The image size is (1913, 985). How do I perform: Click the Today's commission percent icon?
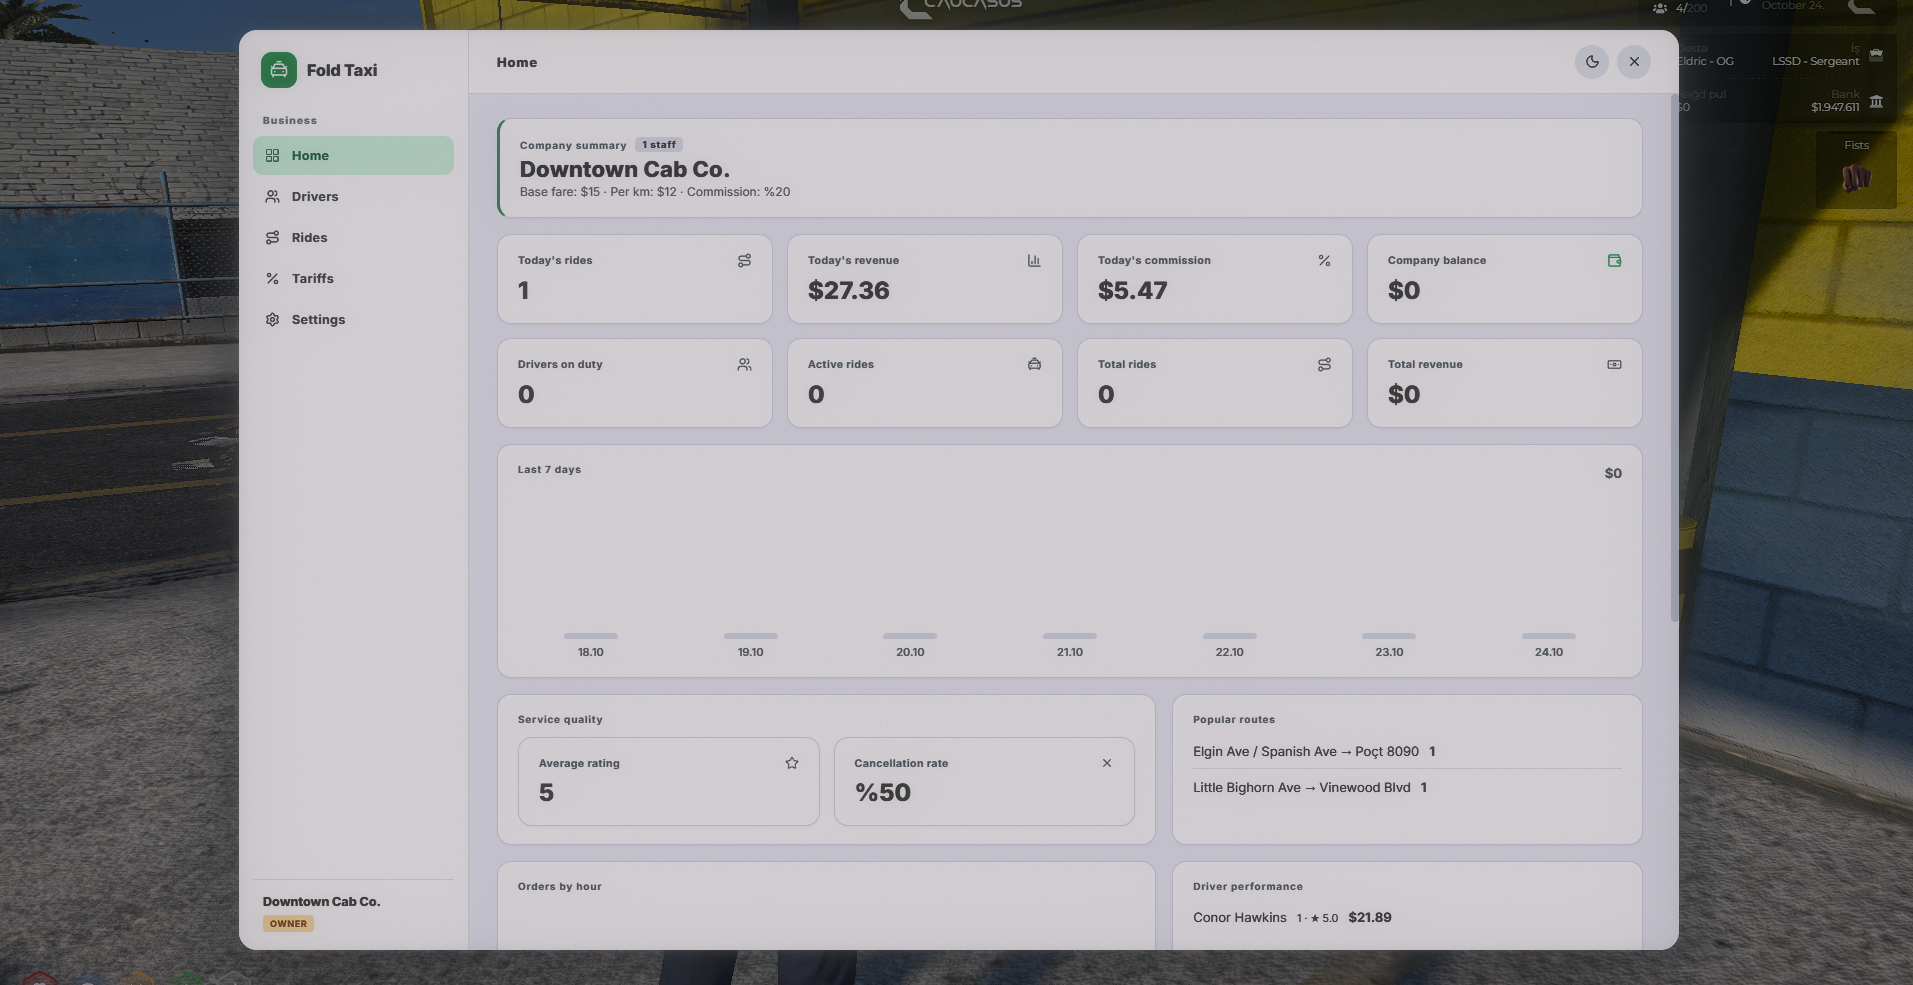click(1324, 261)
